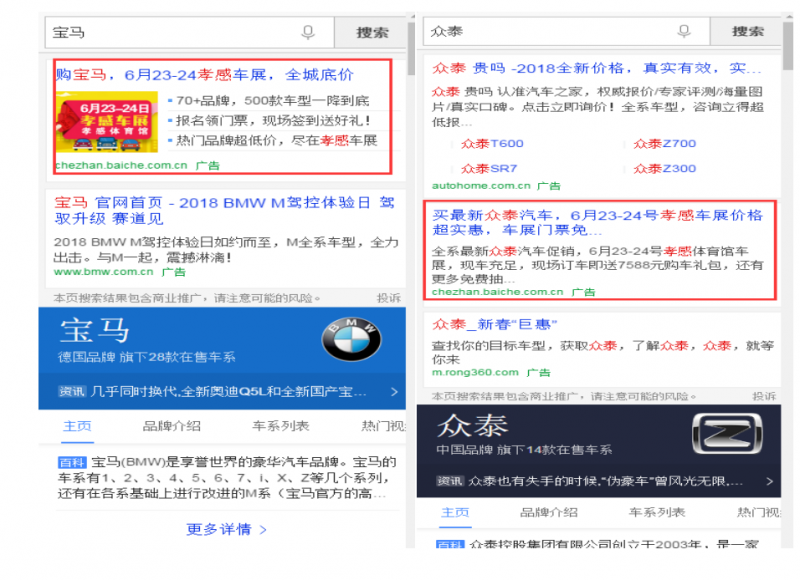This screenshot has width=800, height=580.
Task: Open the 众泰_新春"巨惠" result title
Action: 494,324
